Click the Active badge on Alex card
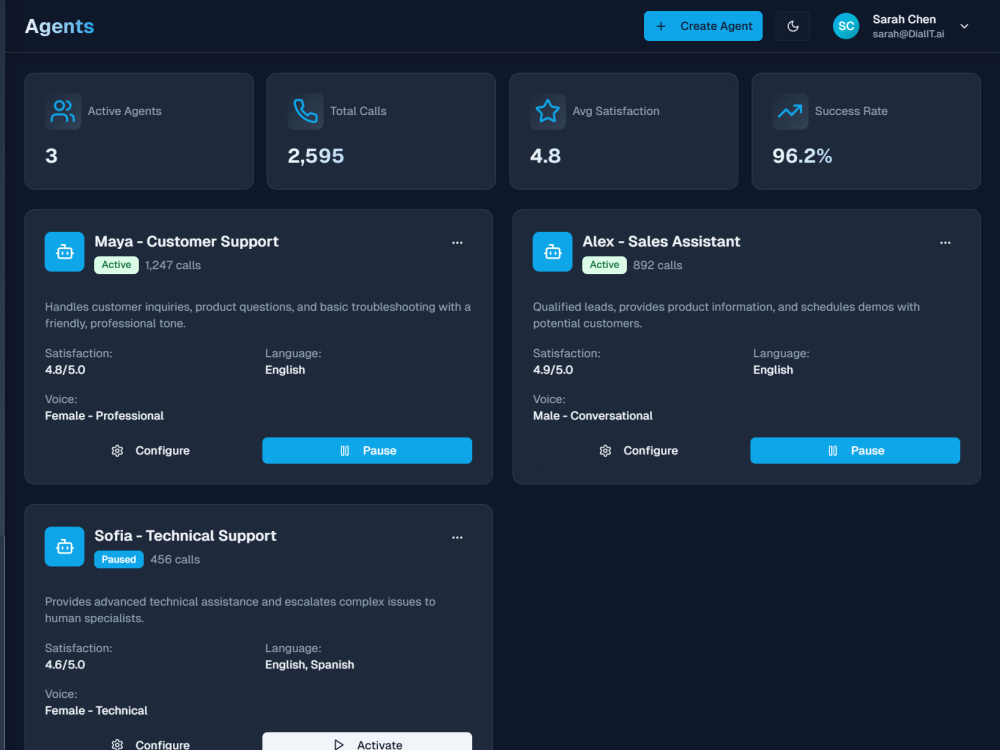The image size is (1000, 750). point(604,265)
